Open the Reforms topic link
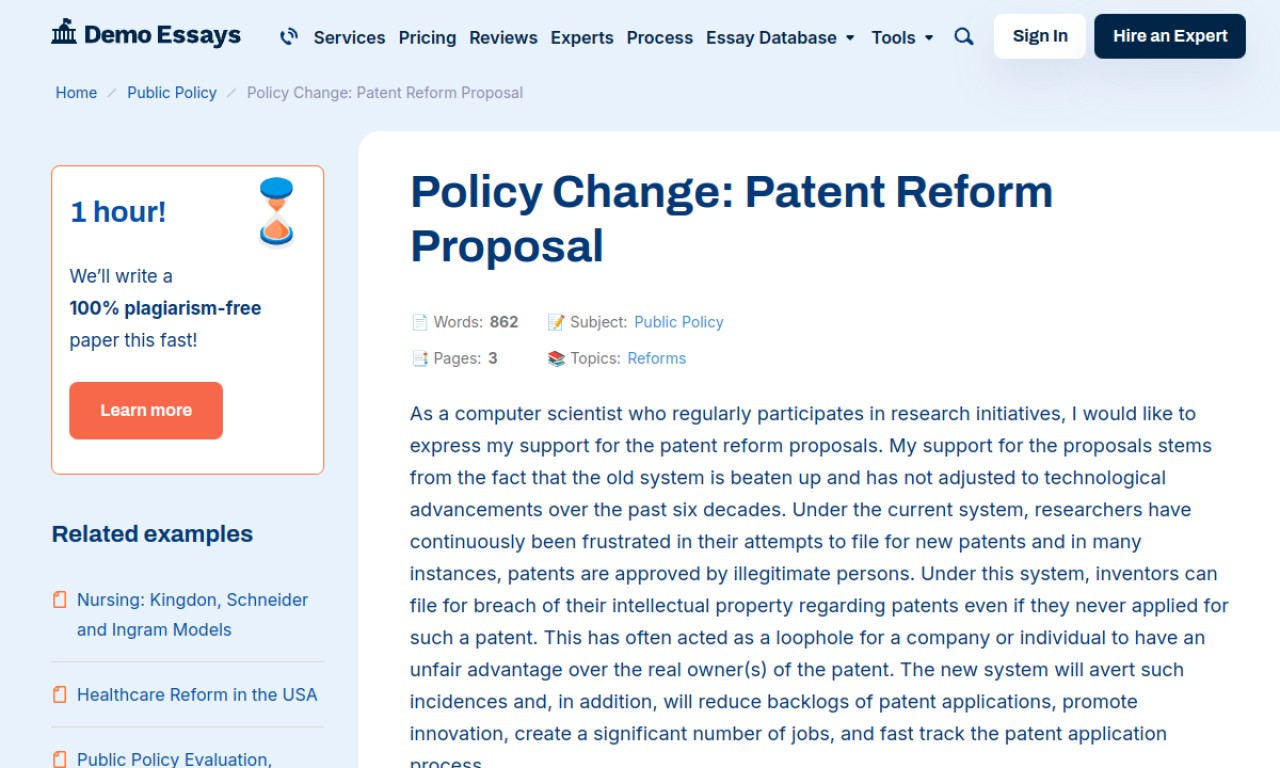 [x=656, y=358]
